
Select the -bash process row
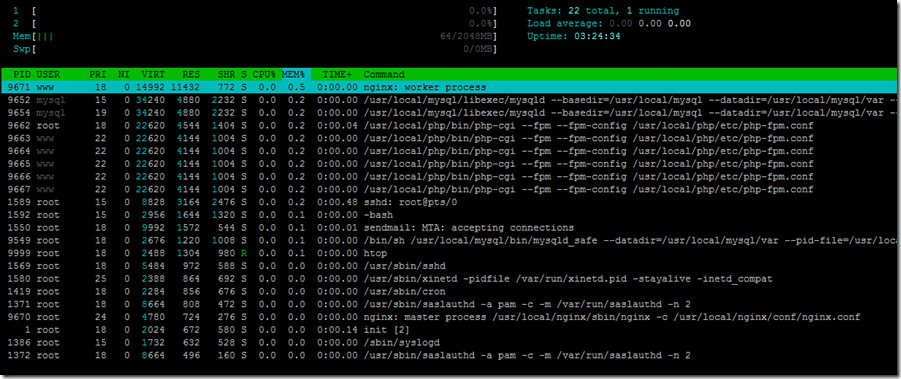[x=450, y=215]
